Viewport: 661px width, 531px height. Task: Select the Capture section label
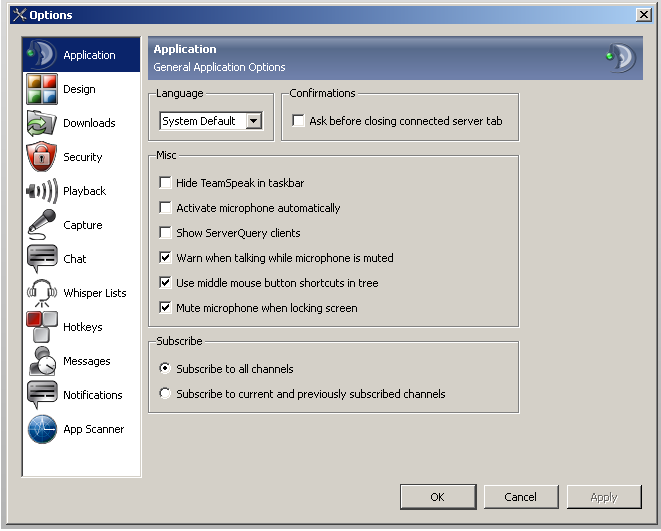point(83,225)
